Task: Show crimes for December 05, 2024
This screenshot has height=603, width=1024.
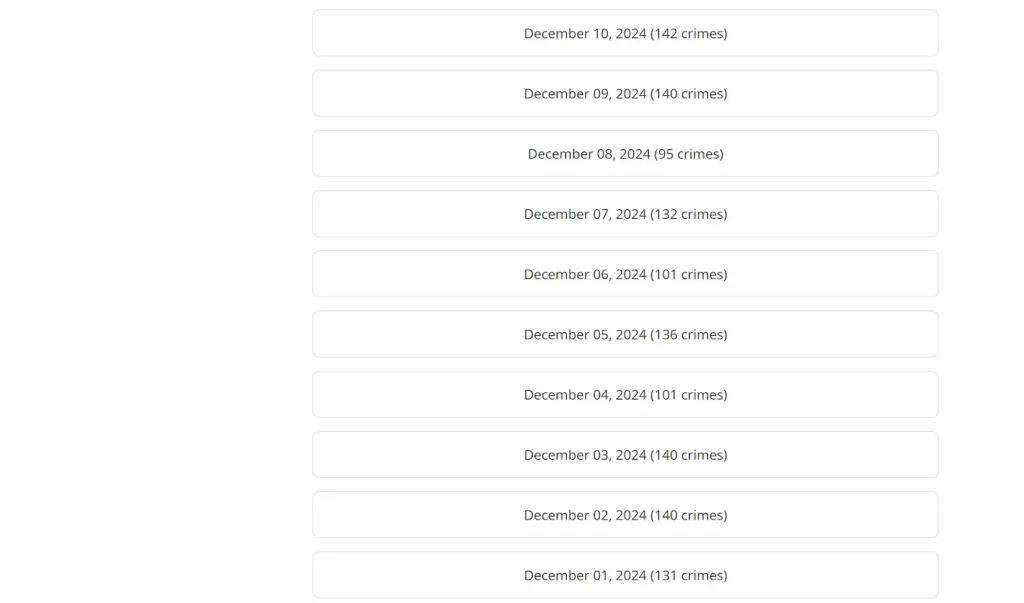Action: pyautogui.click(x=625, y=334)
